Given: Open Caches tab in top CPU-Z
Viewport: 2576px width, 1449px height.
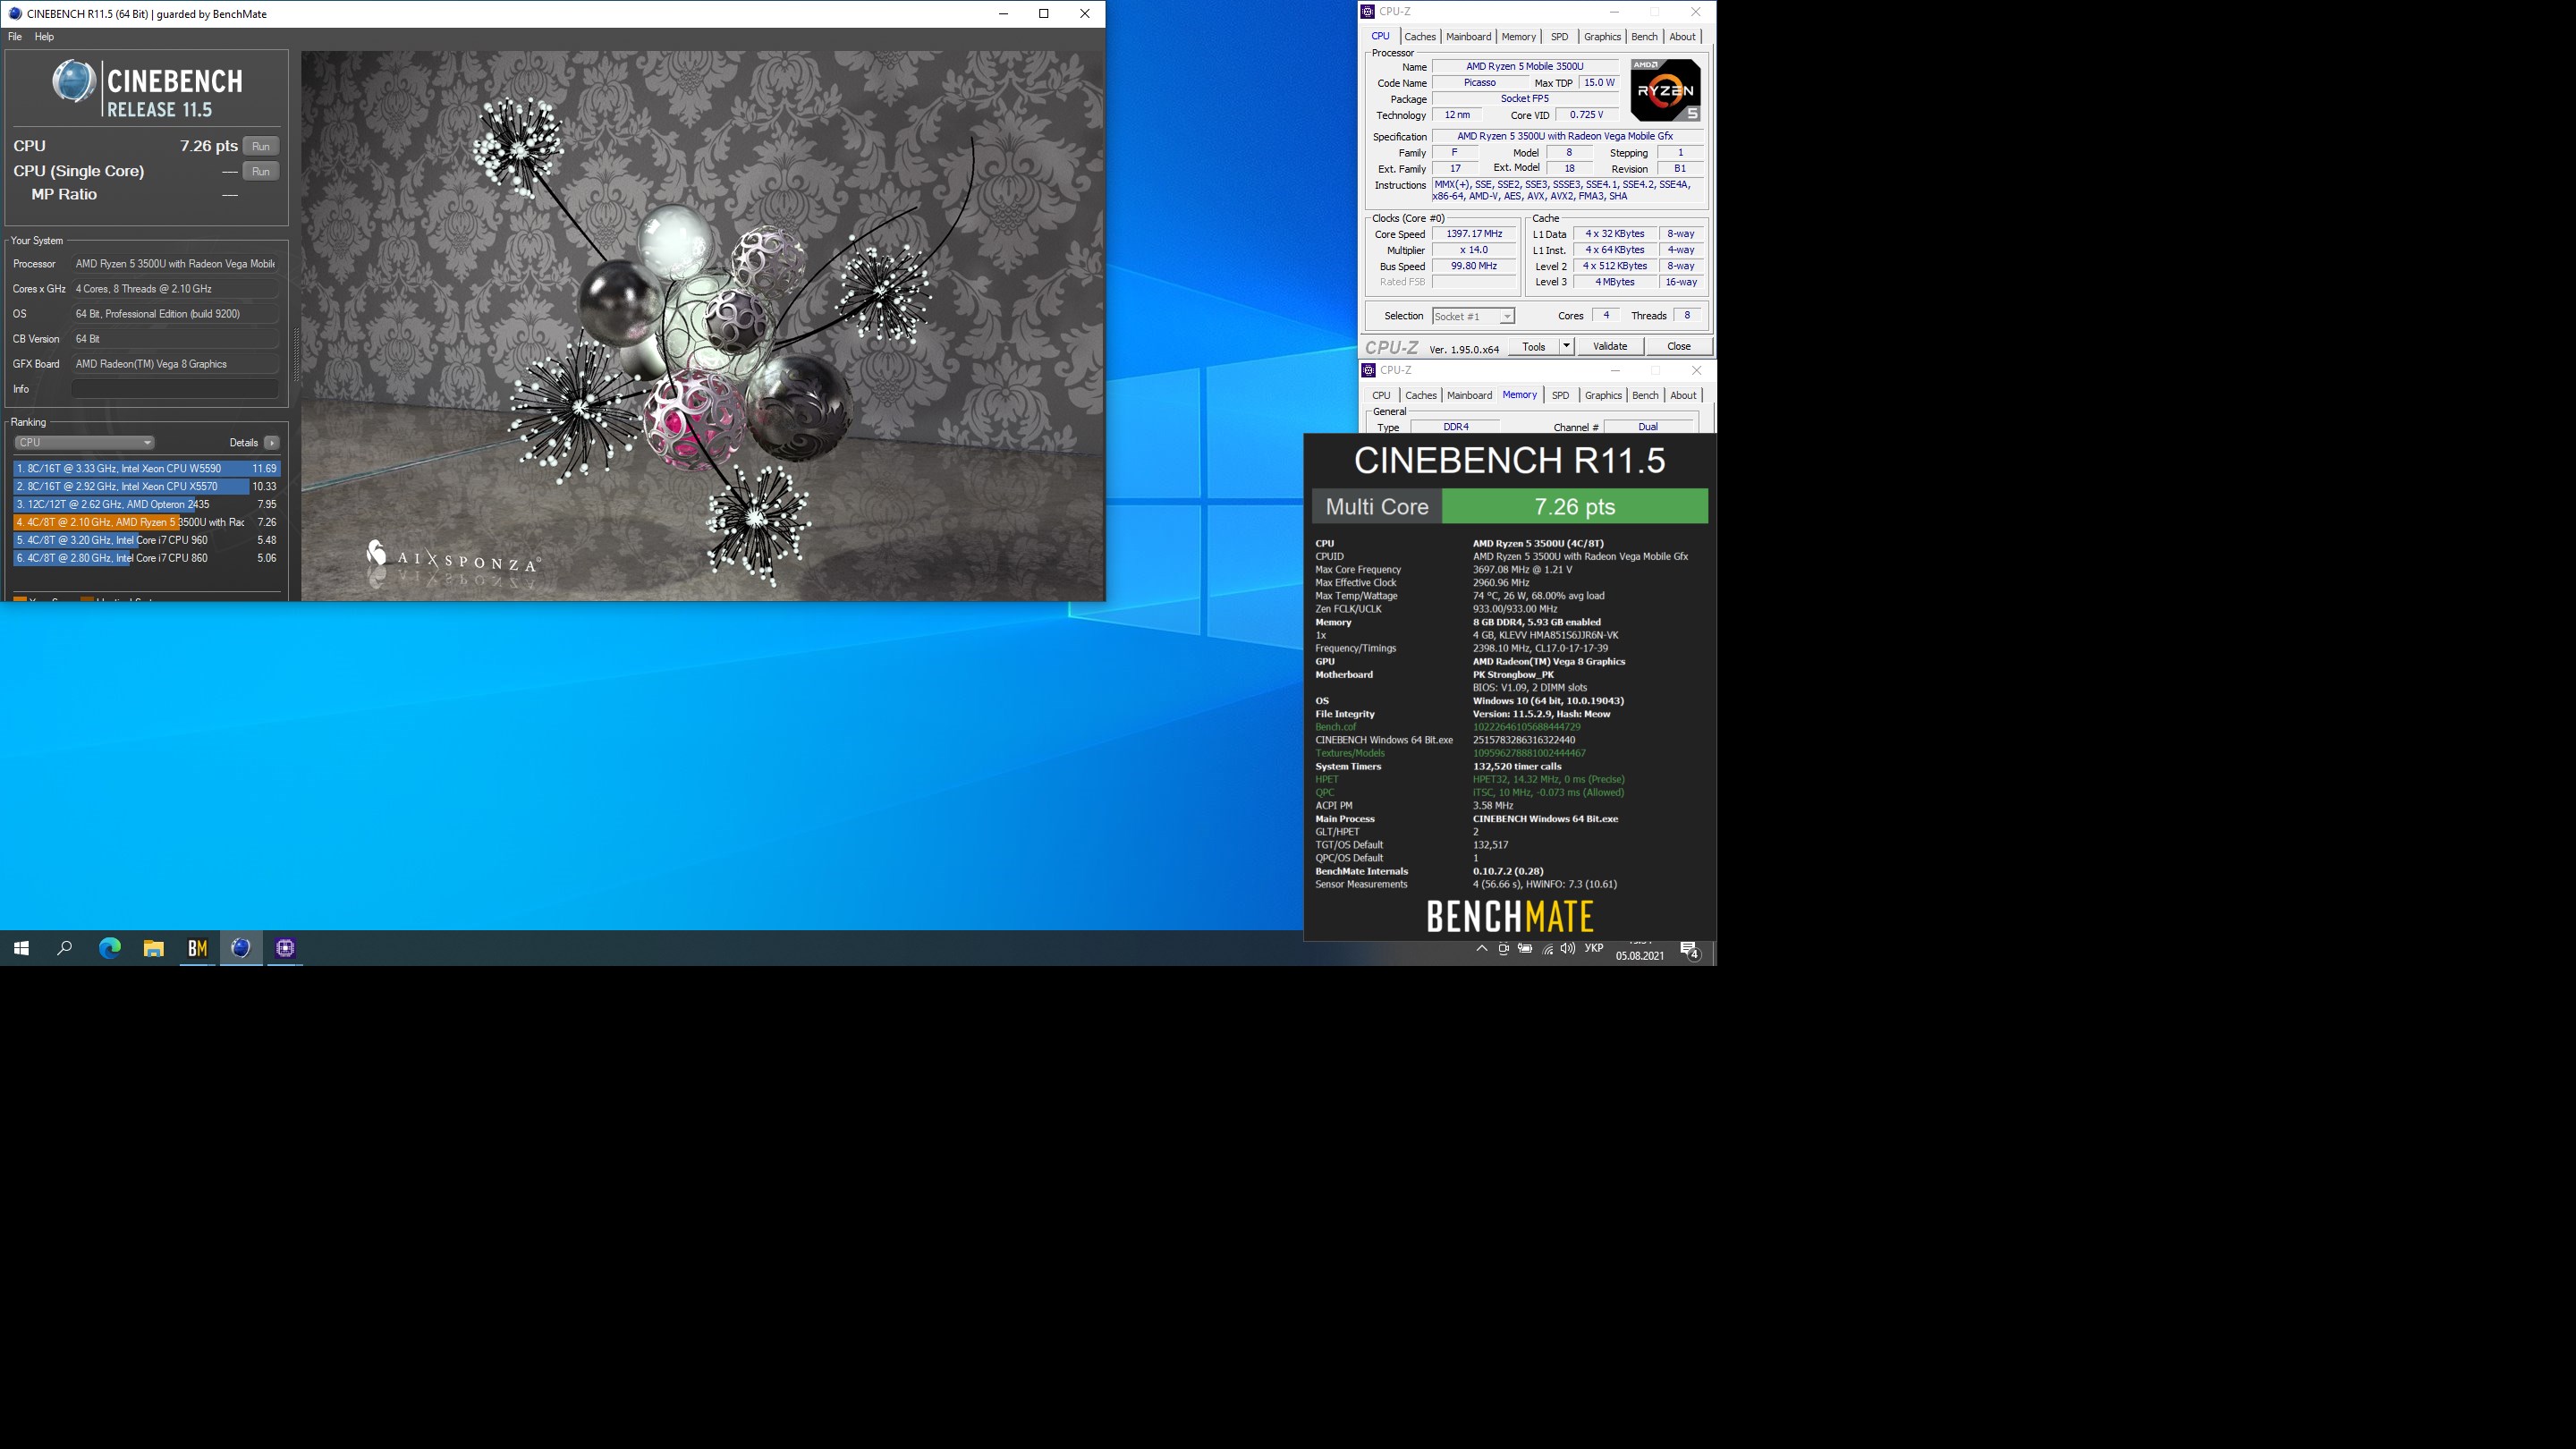Looking at the screenshot, I should (x=1420, y=37).
